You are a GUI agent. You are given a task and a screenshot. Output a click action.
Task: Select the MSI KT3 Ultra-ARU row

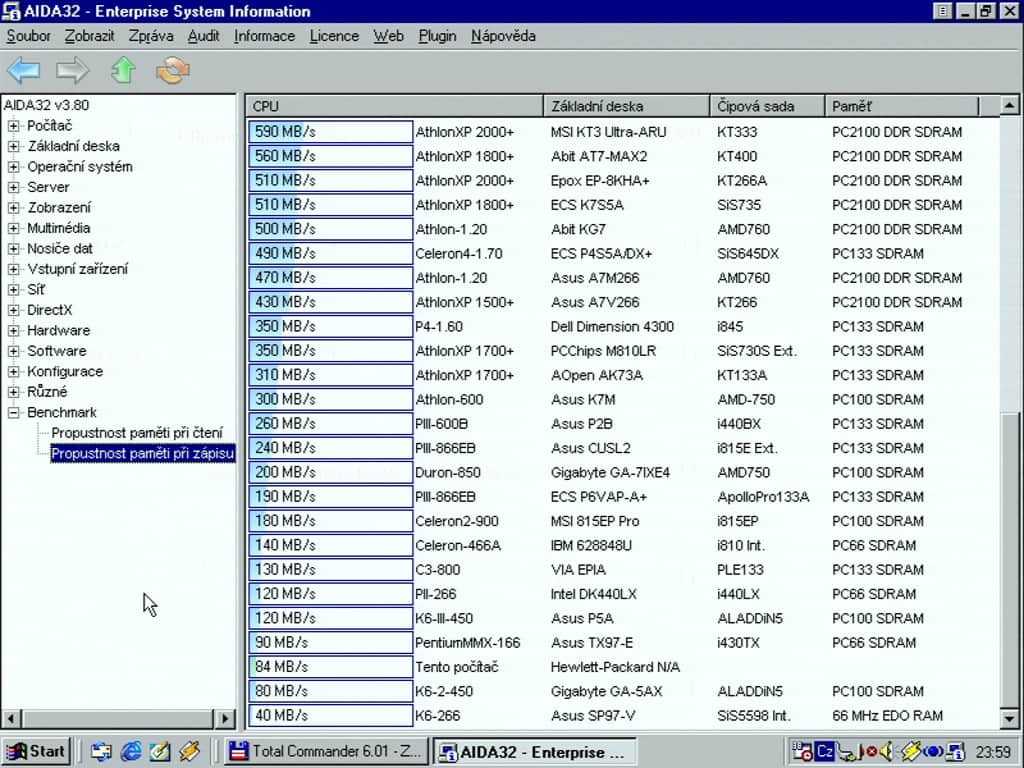pos(623,132)
